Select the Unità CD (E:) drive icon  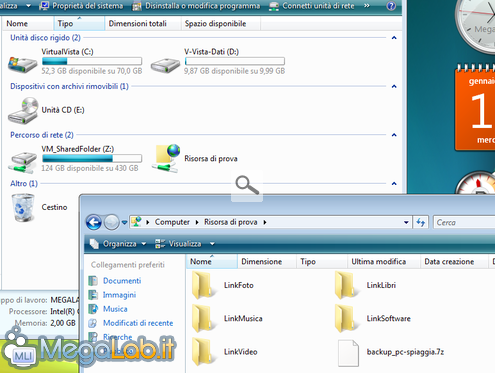coord(23,111)
